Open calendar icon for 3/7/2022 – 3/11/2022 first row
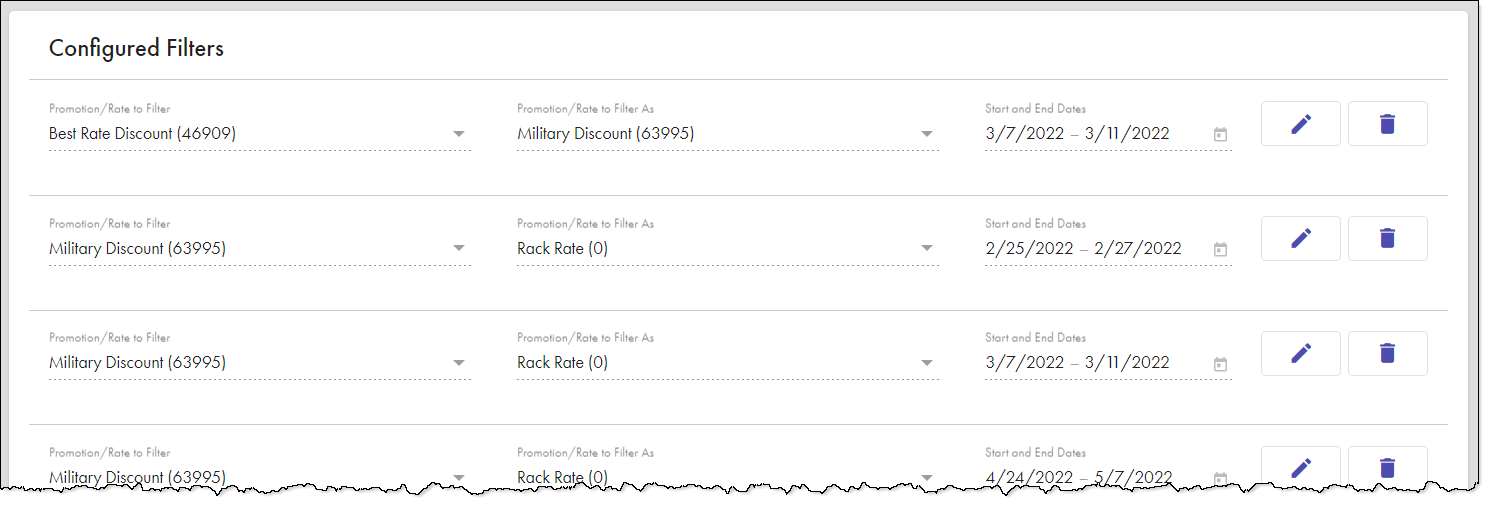This screenshot has height=505, width=1486. pos(1220,134)
